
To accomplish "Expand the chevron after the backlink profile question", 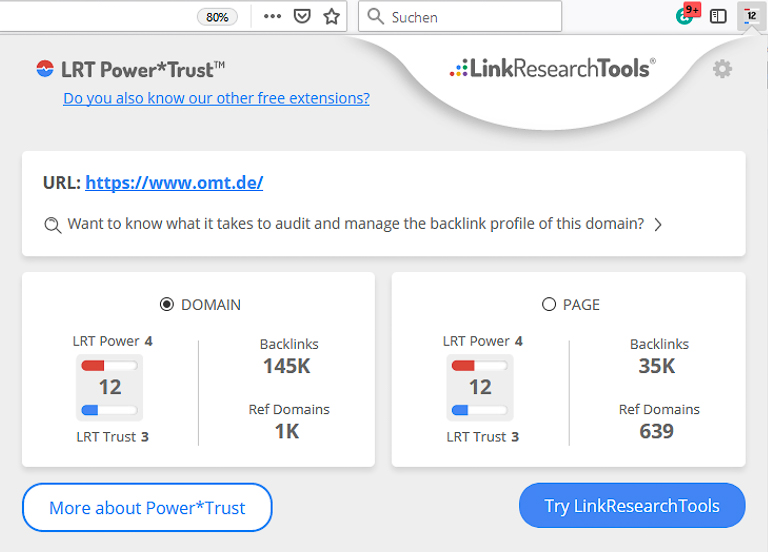I will click(658, 224).
